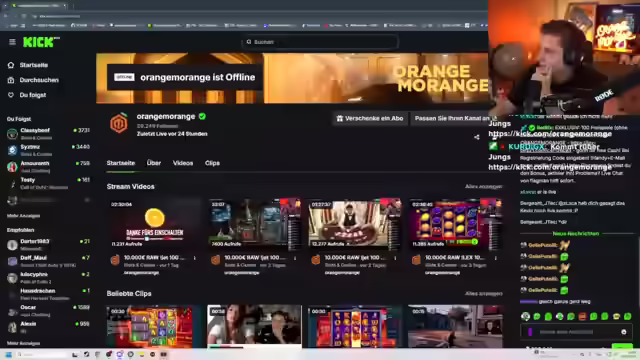
Task: Open the hamburger sidebar menu
Action: 12,42
